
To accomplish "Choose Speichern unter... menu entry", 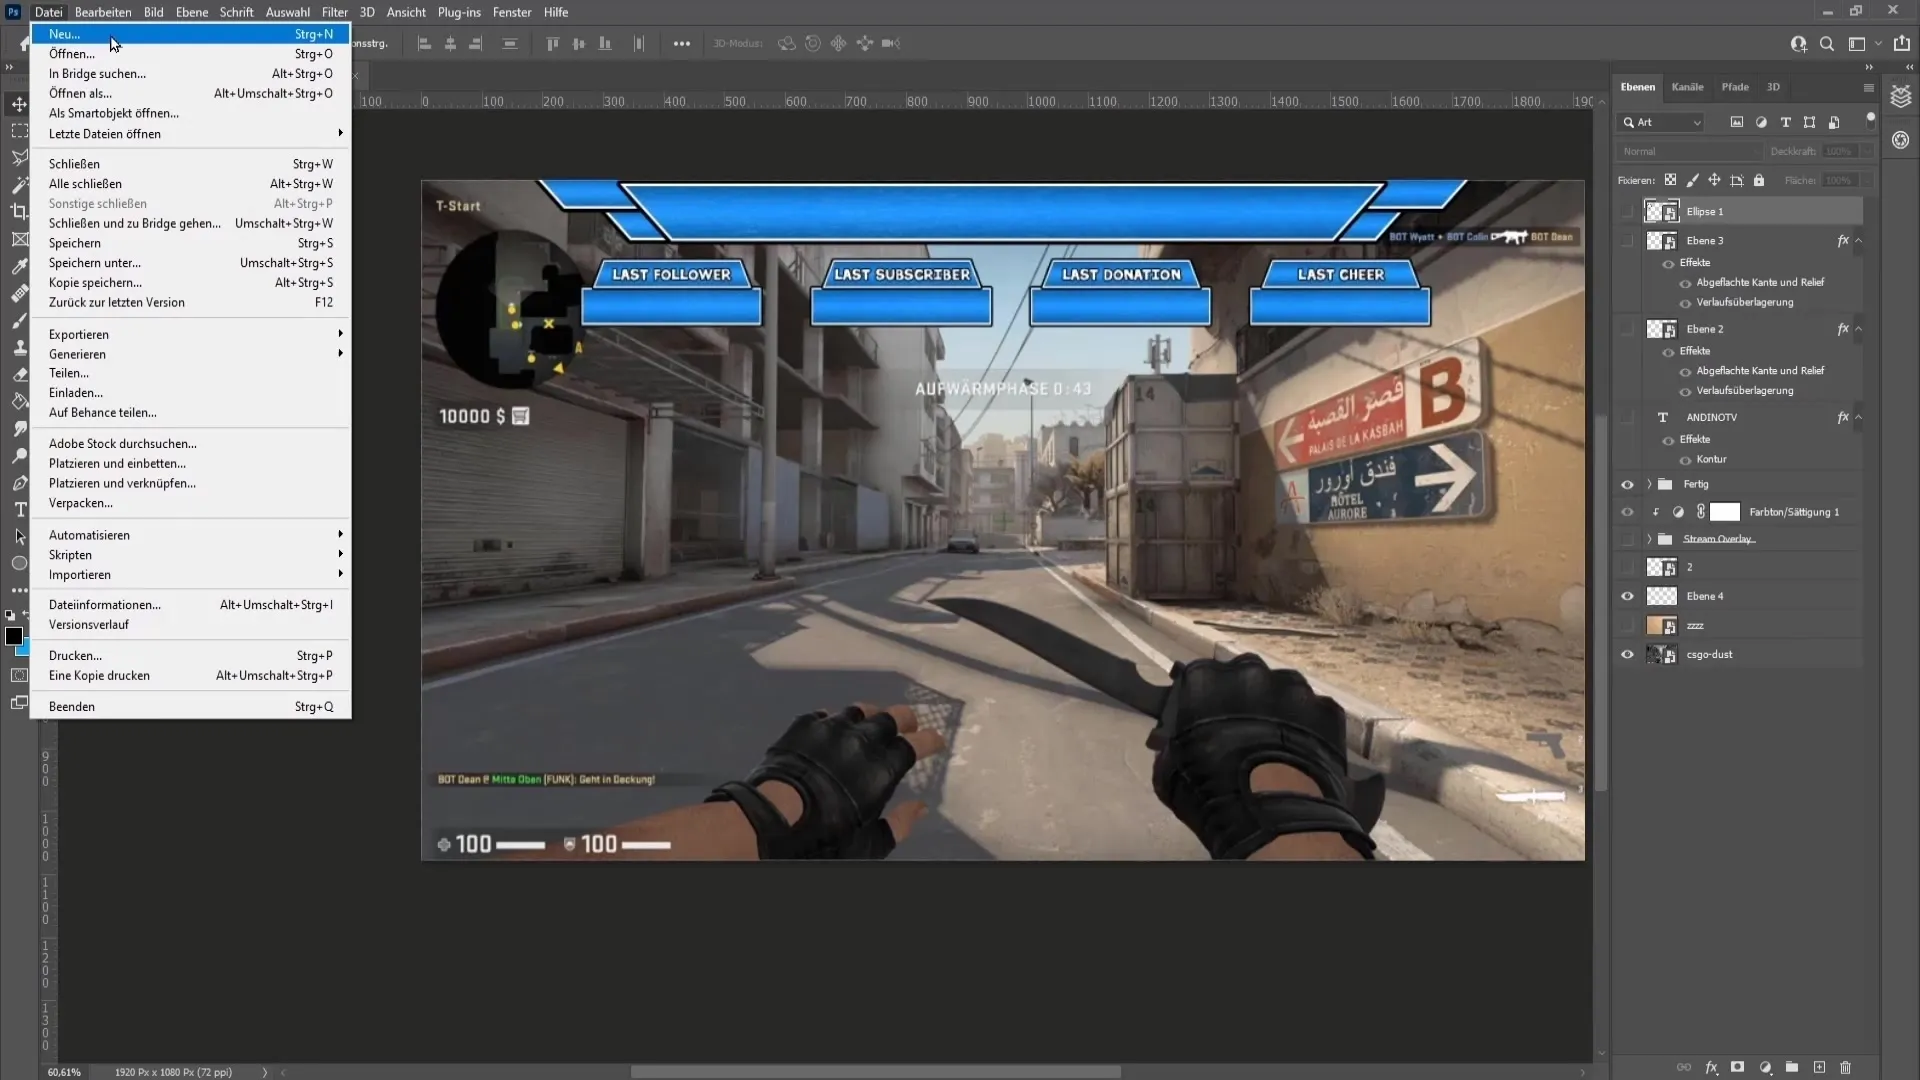I will 190,263.
